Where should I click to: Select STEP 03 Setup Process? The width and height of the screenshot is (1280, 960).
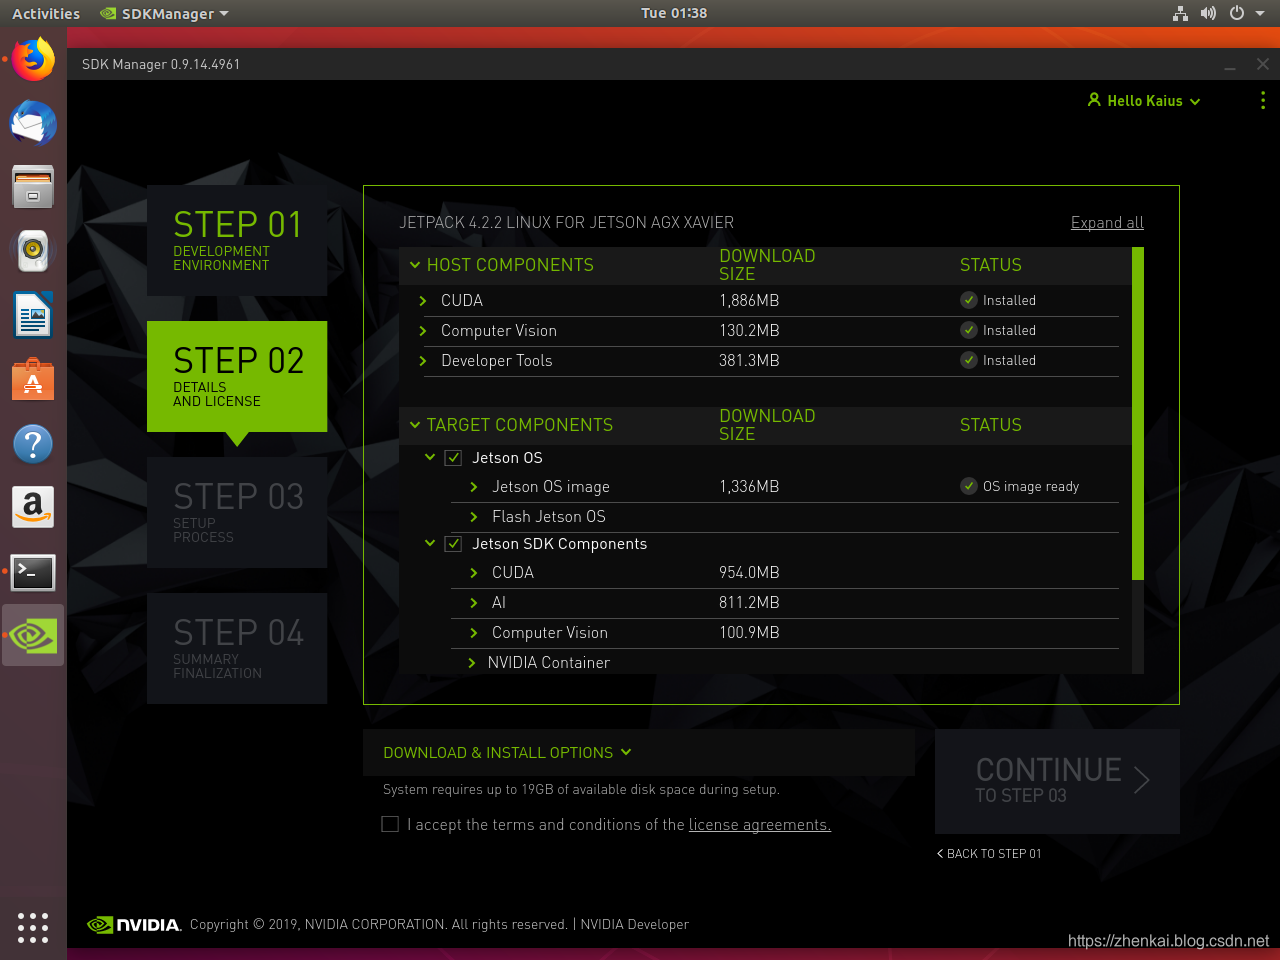tap(237, 512)
